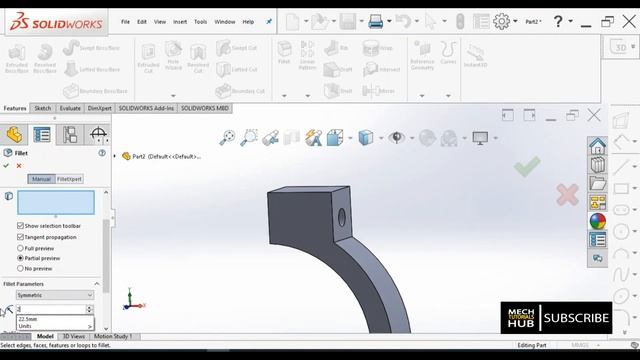Click the Manual fillet button
The height and width of the screenshot is (360, 640).
pos(41,179)
